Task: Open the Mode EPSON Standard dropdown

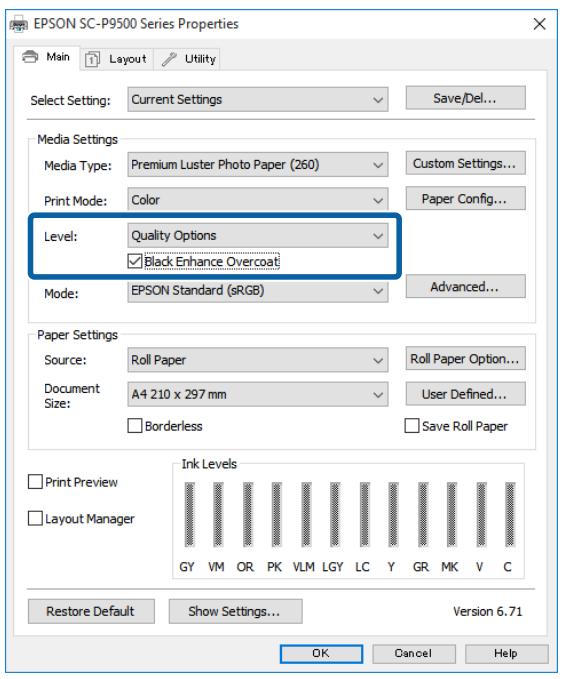Action: pyautogui.click(x=258, y=291)
